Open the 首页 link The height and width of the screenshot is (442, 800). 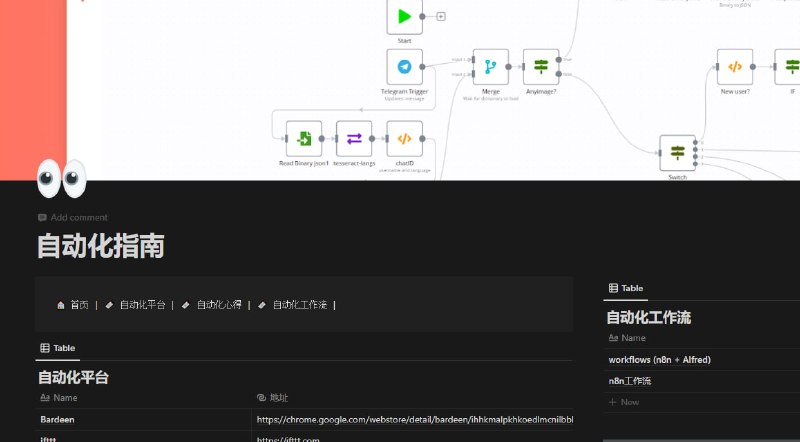point(79,305)
